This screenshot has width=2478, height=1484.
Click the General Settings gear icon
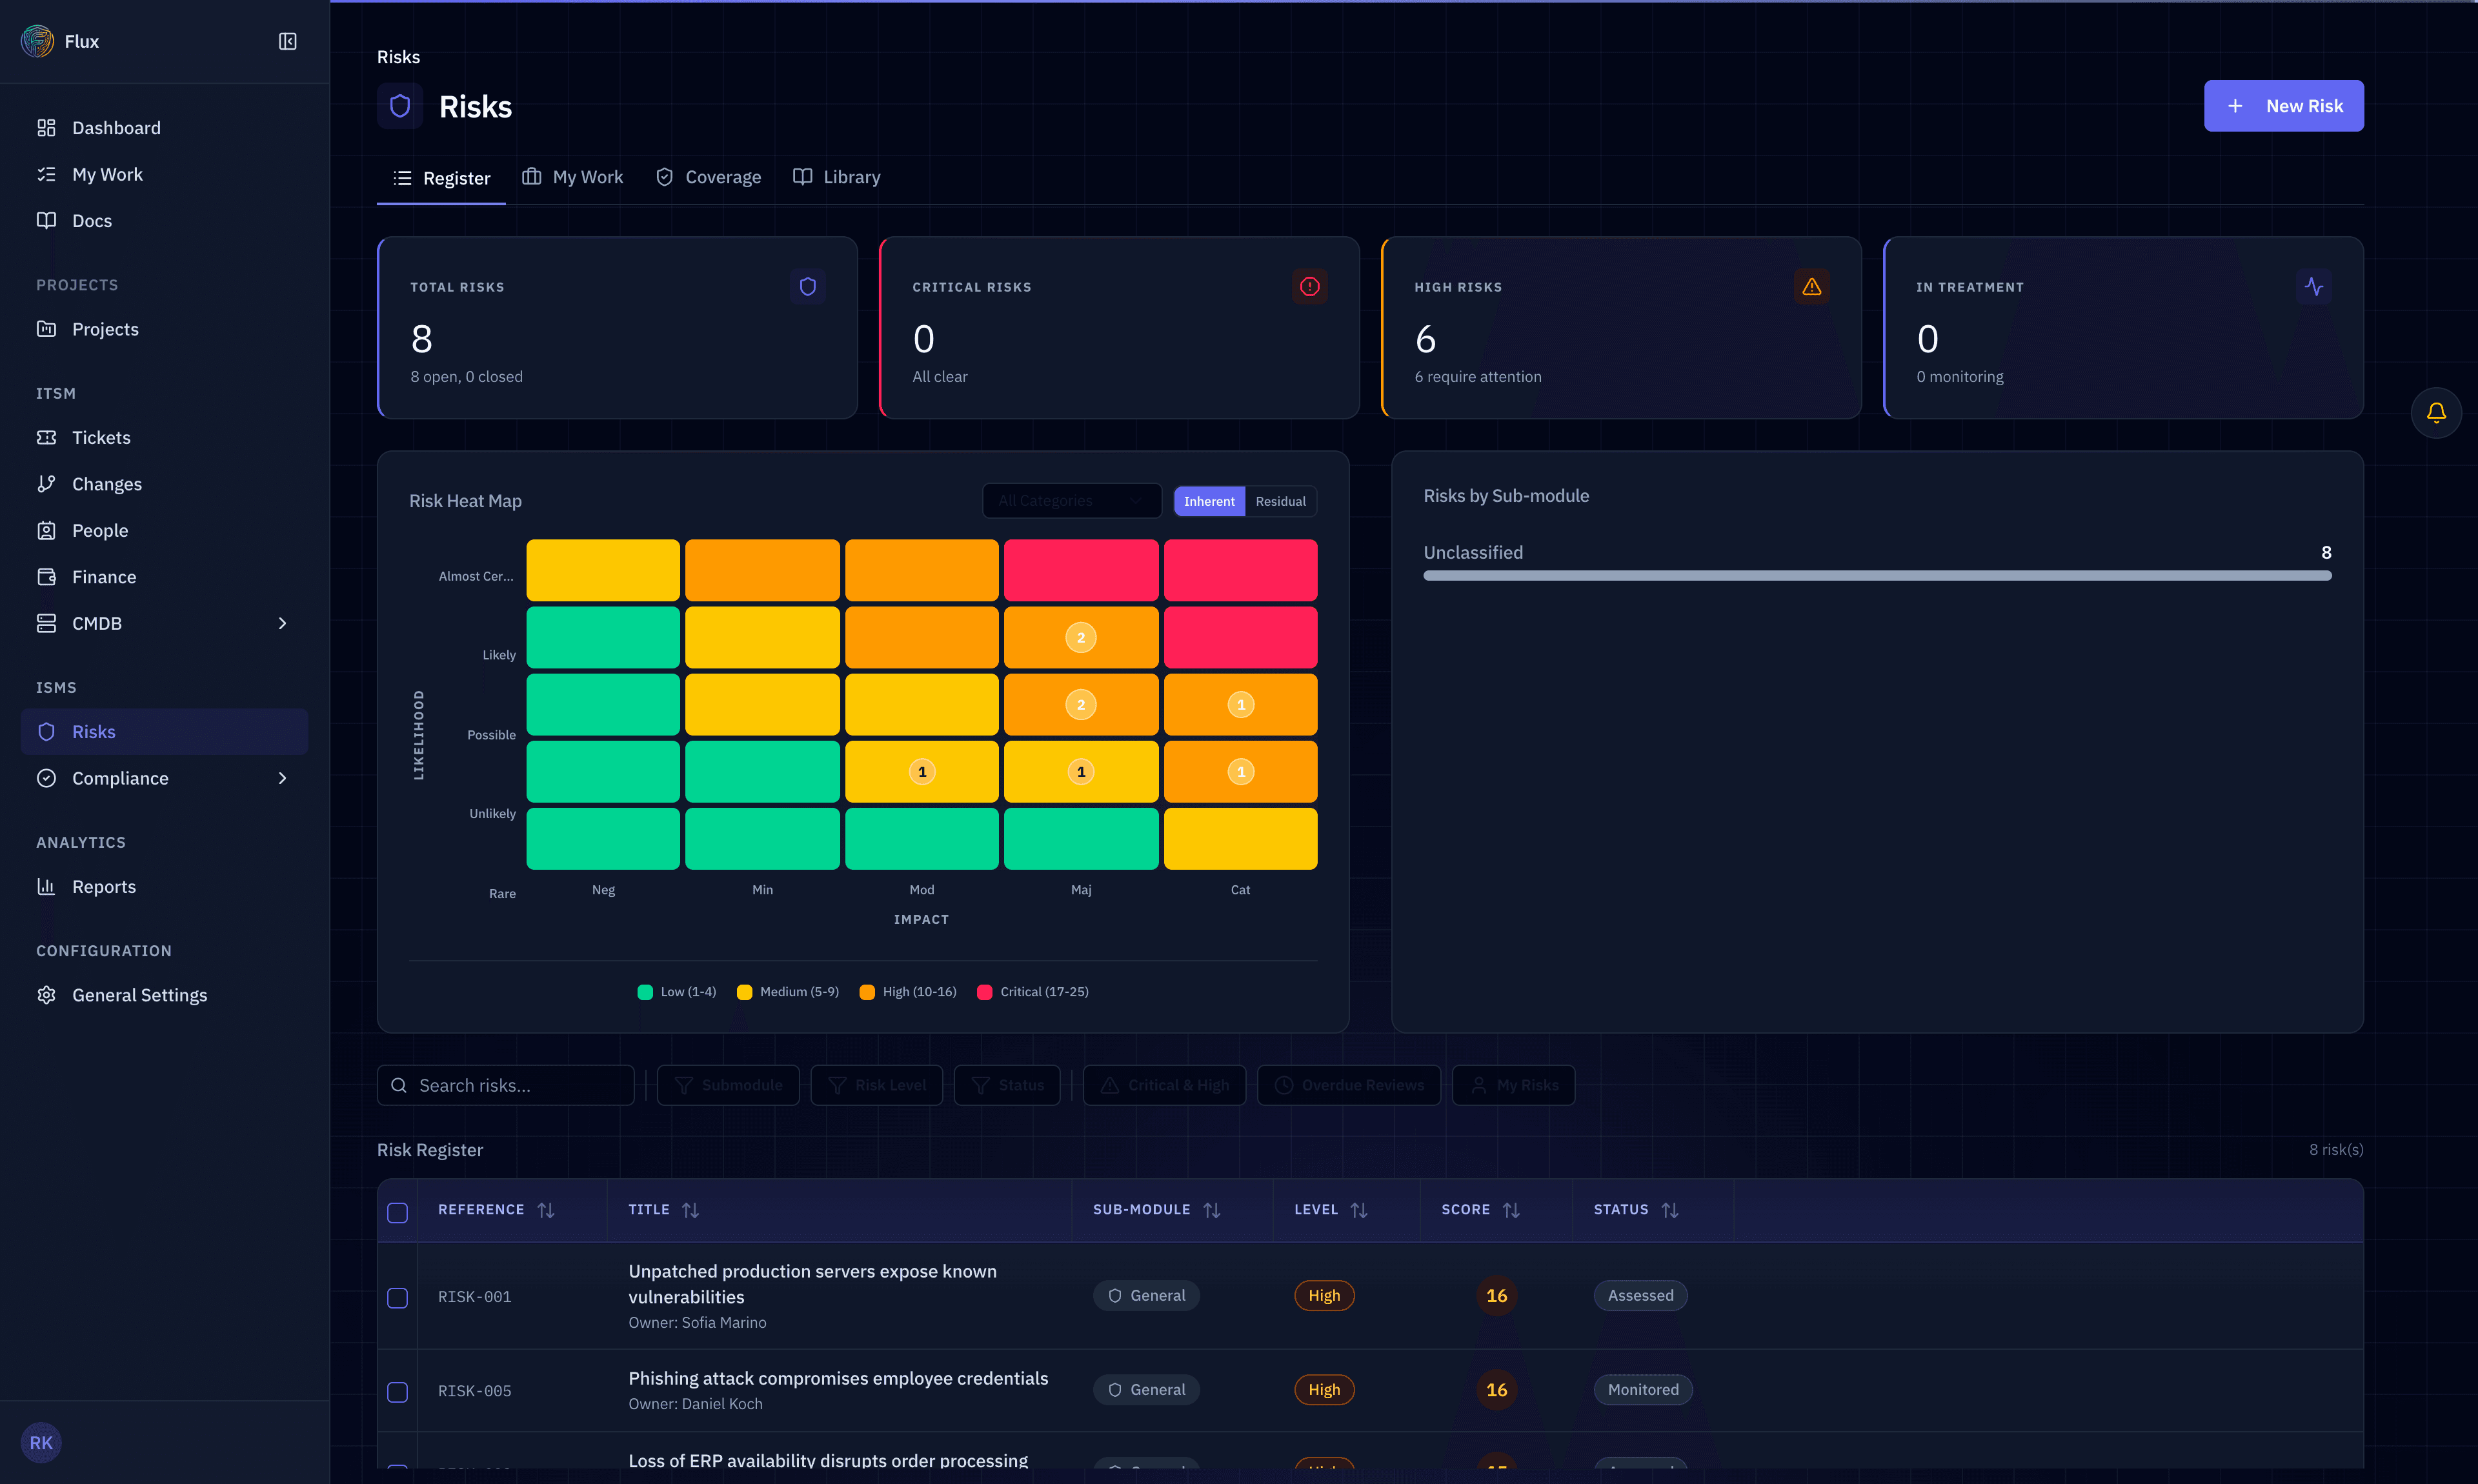pos(46,995)
